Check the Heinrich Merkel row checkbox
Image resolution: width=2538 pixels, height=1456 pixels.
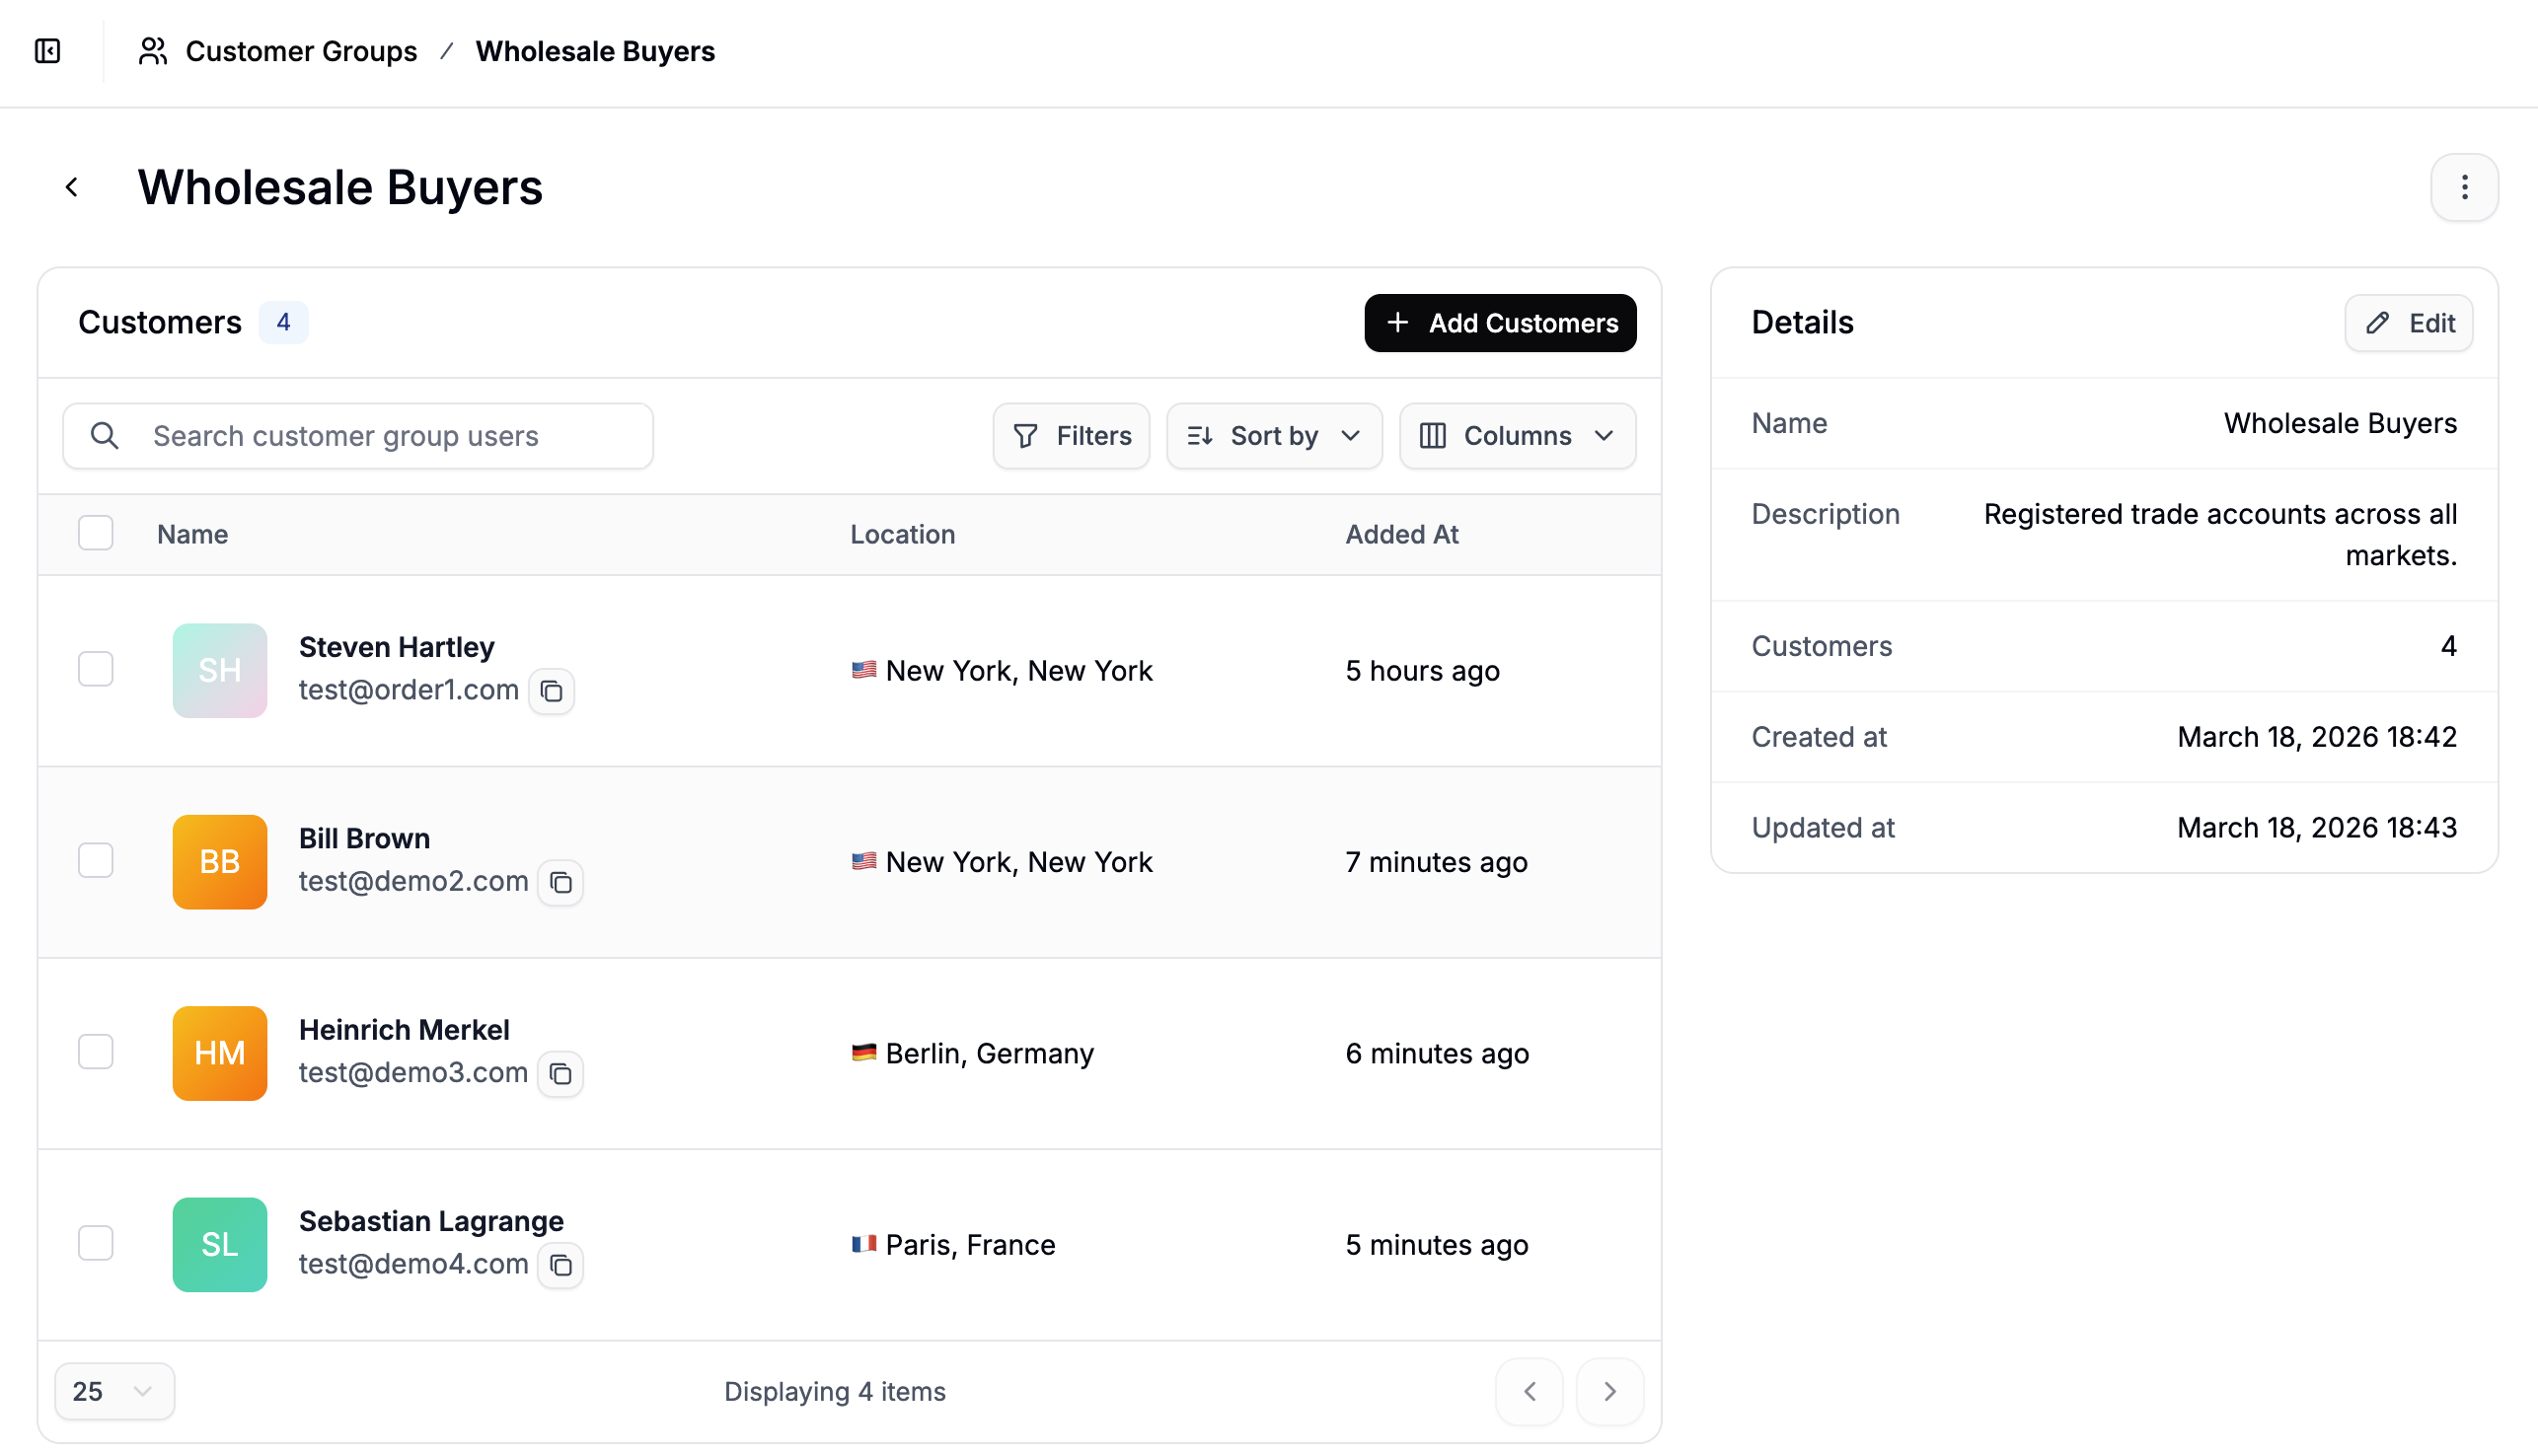coord(95,1051)
